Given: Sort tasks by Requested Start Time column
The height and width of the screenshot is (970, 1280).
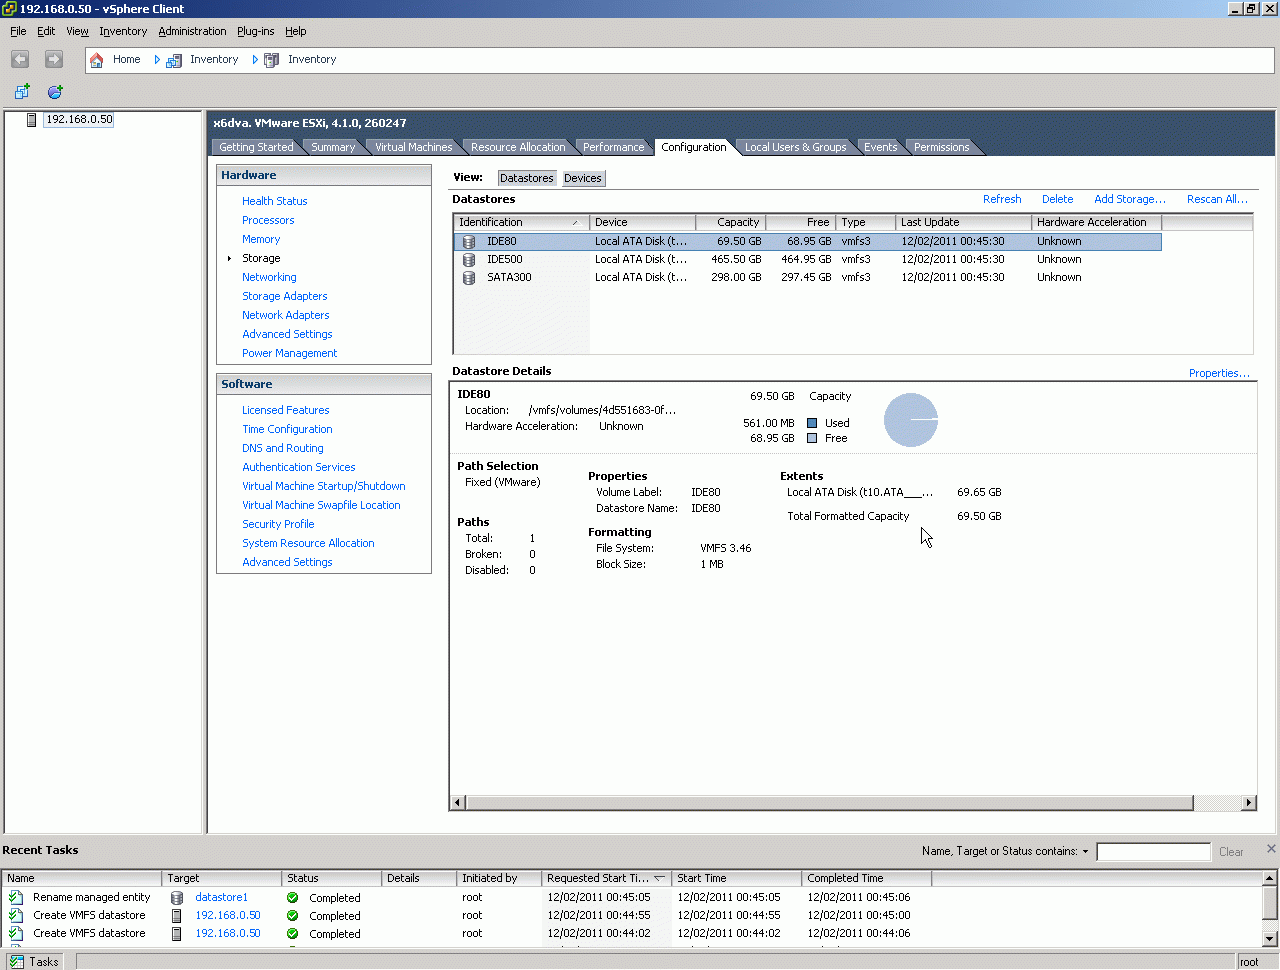Looking at the screenshot, I should pos(606,878).
